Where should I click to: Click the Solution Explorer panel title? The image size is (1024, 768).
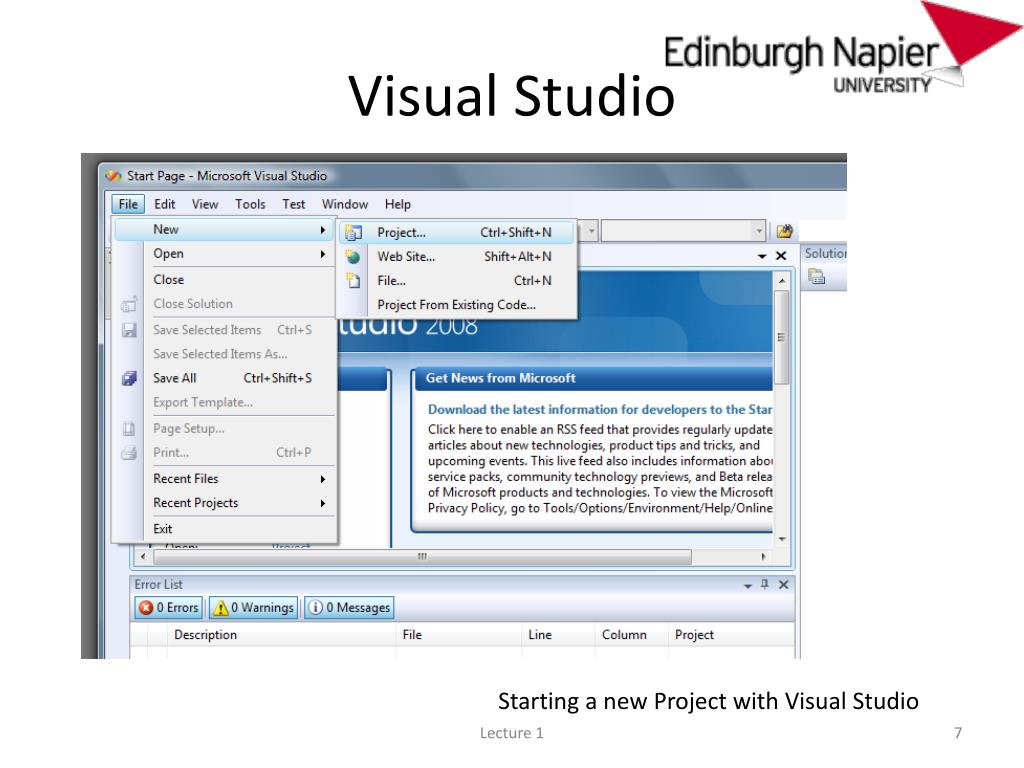825,253
